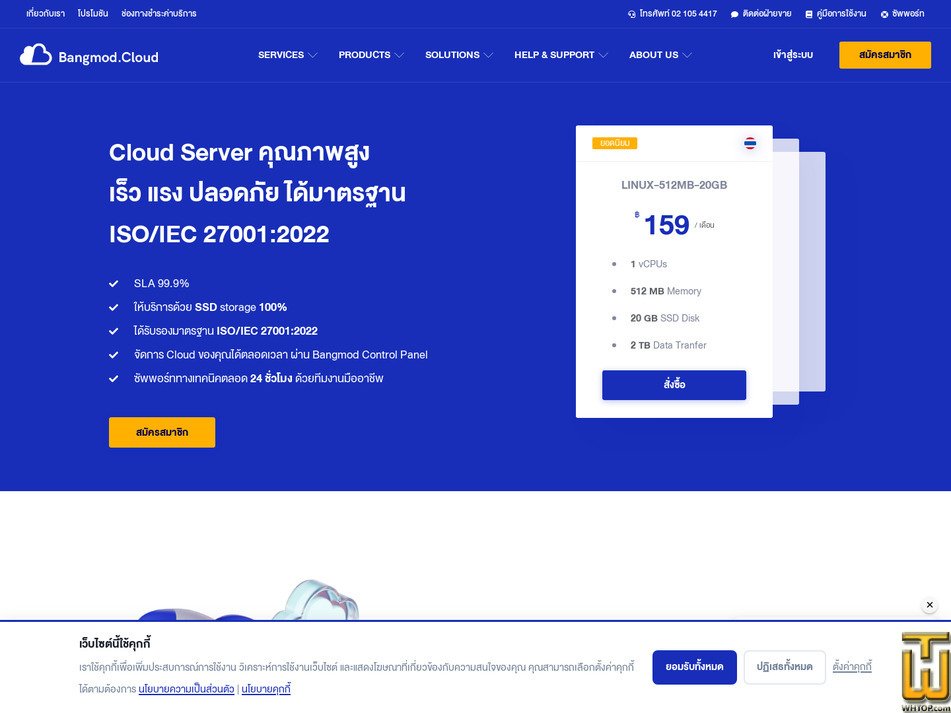Click the SLA 99.9% feature text
Screen dimensions: 951x713
point(161,283)
